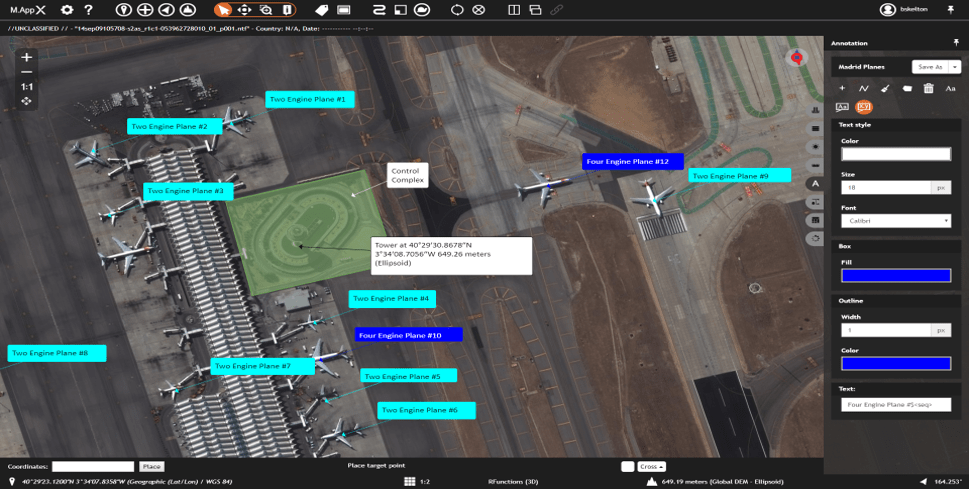
Task: Toggle the pointer select tool in toolbar
Action: point(225,9)
